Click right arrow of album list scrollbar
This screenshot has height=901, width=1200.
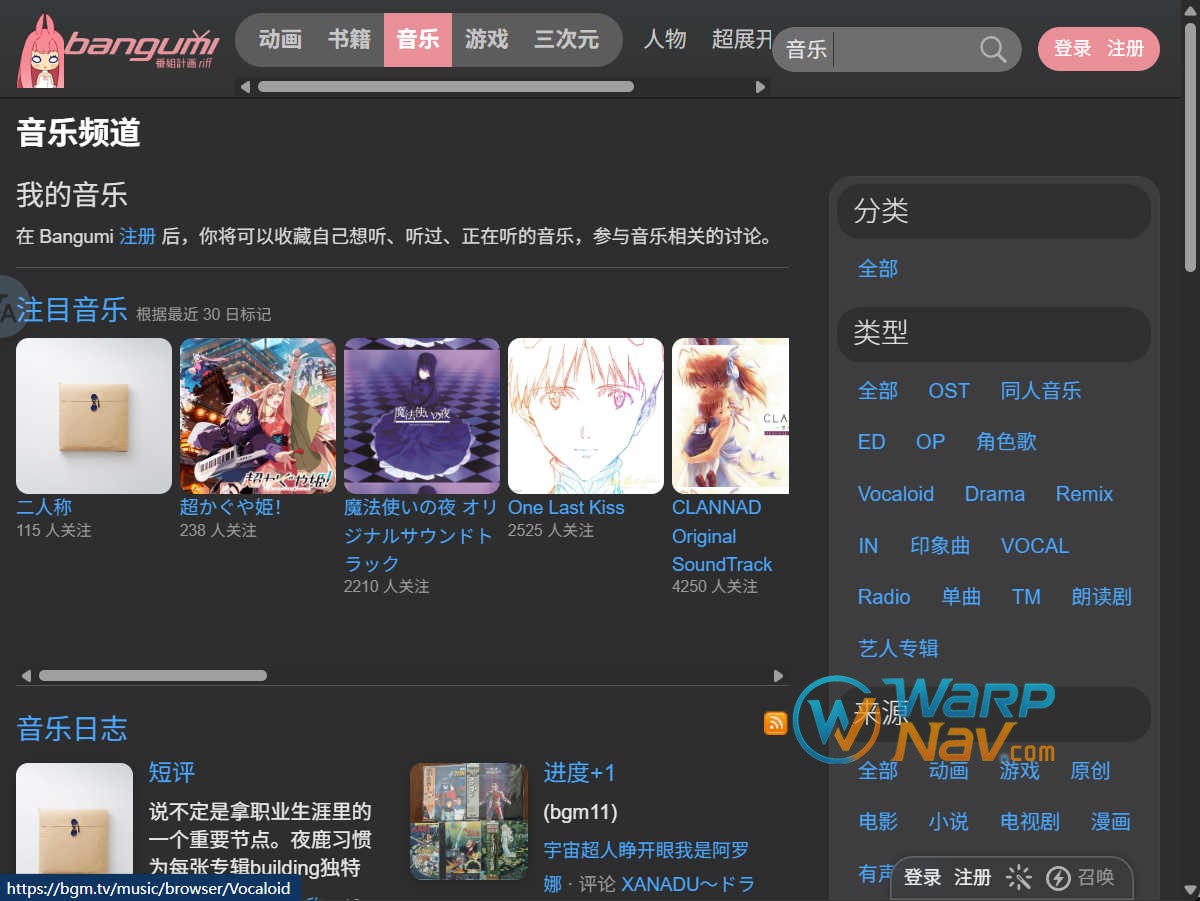[778, 676]
